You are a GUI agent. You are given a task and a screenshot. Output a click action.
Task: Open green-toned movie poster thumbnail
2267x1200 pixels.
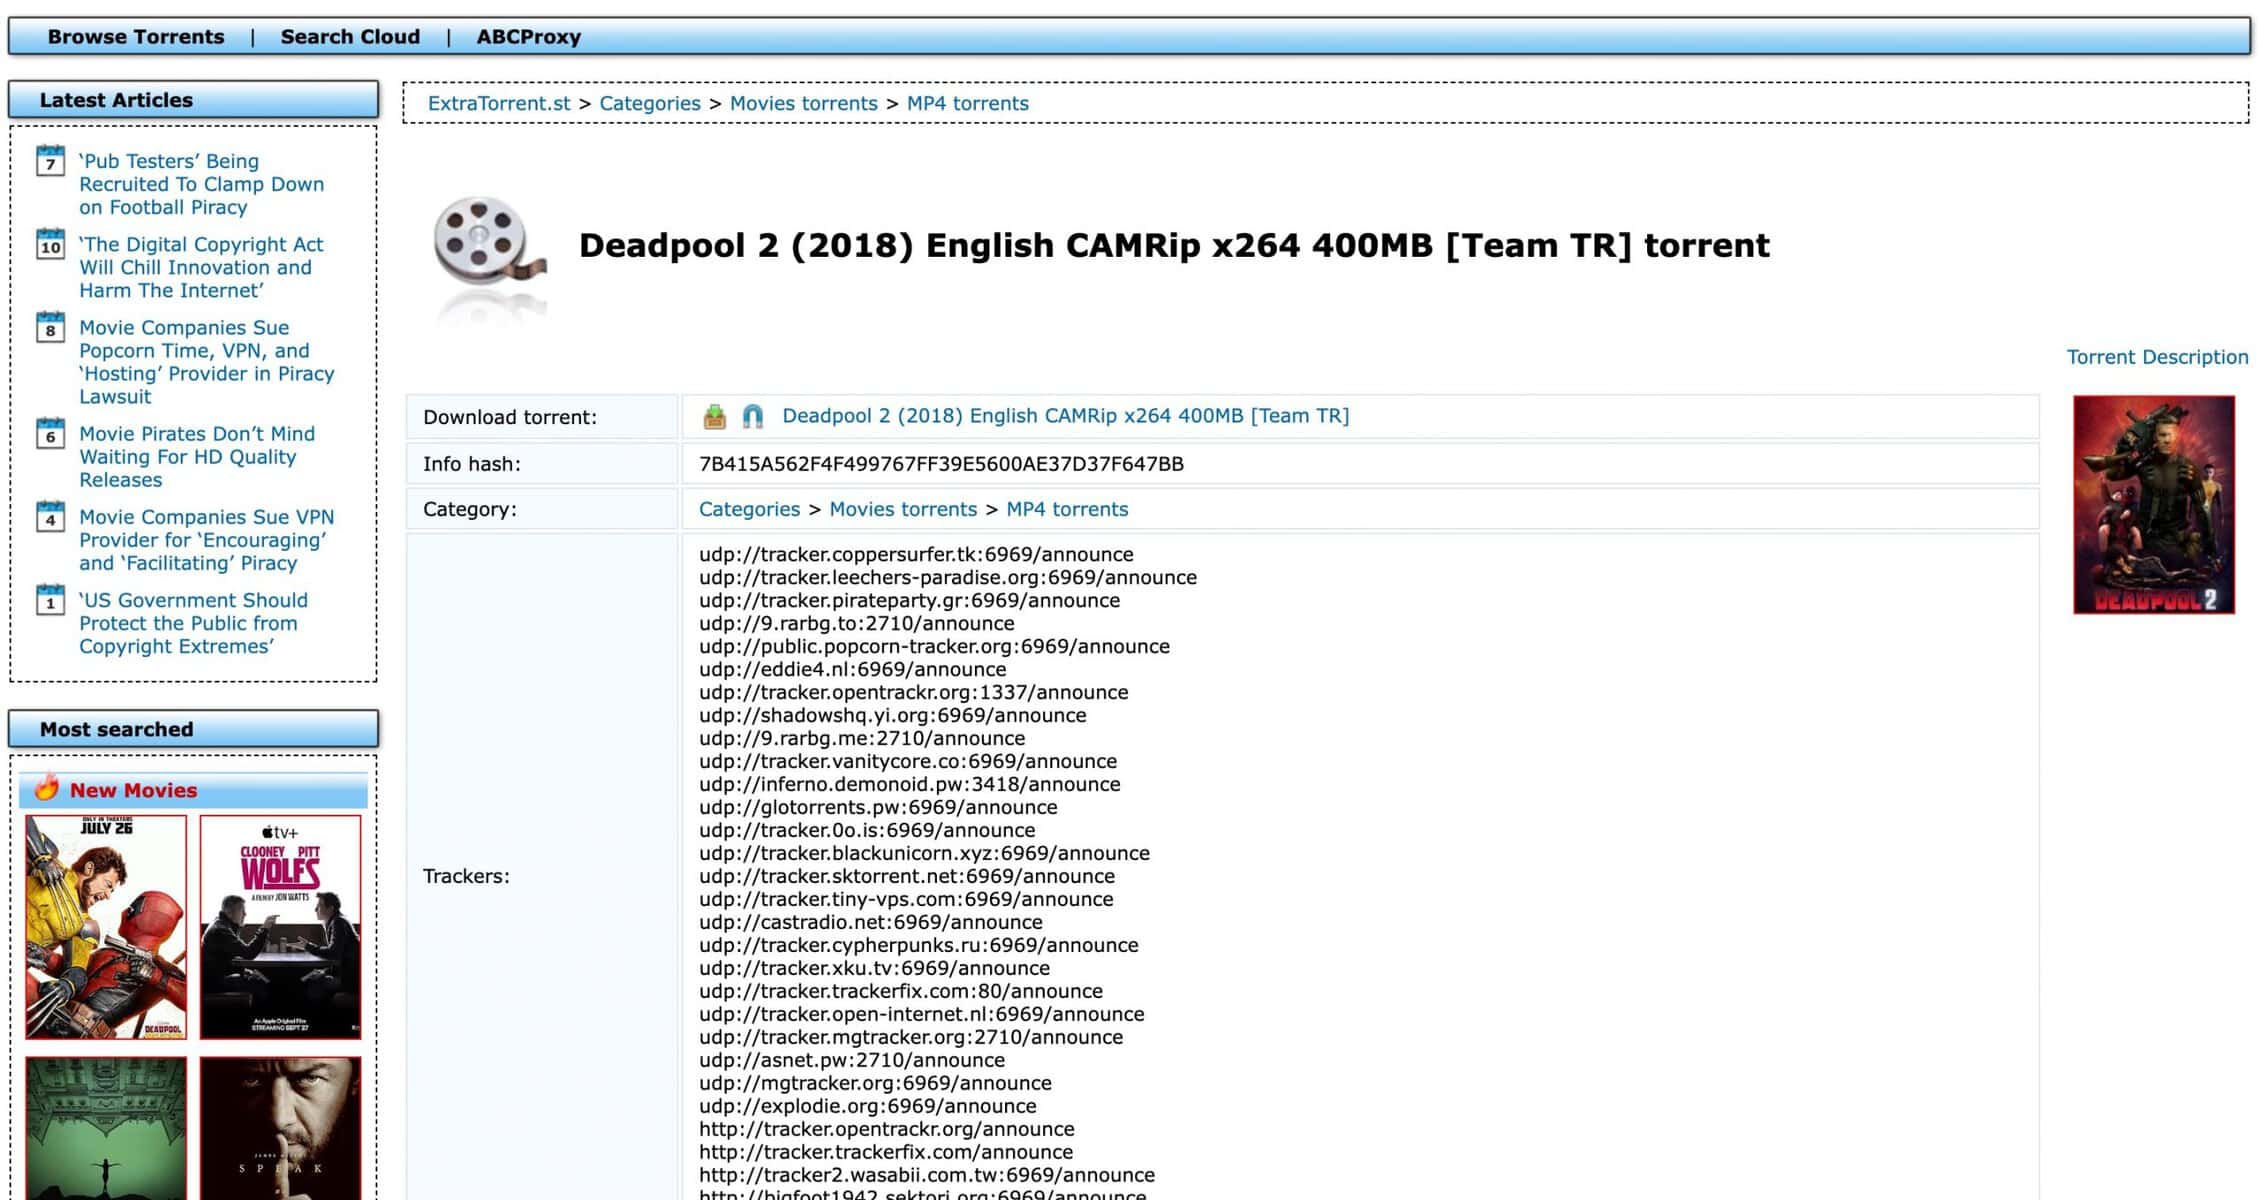(106, 1128)
